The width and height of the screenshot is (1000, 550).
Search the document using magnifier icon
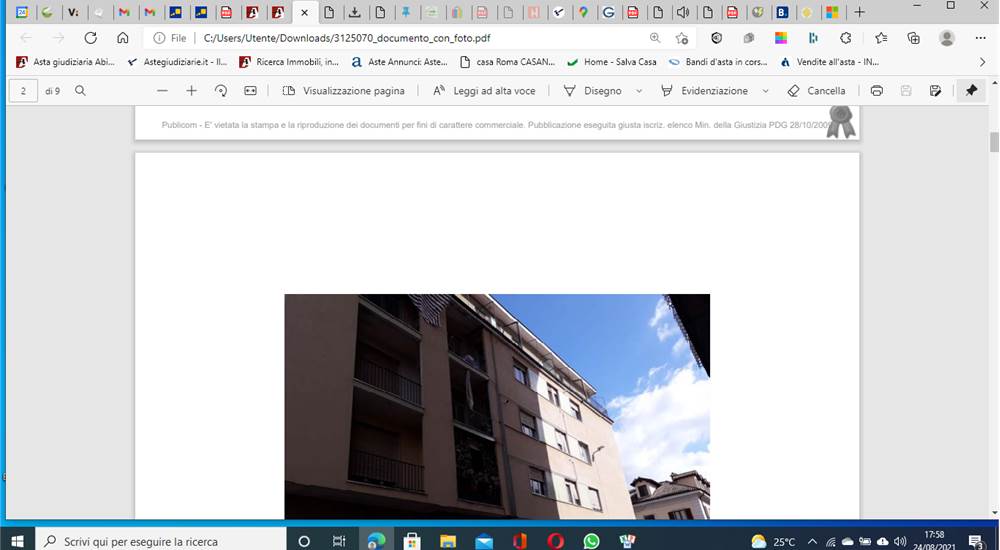[80, 91]
